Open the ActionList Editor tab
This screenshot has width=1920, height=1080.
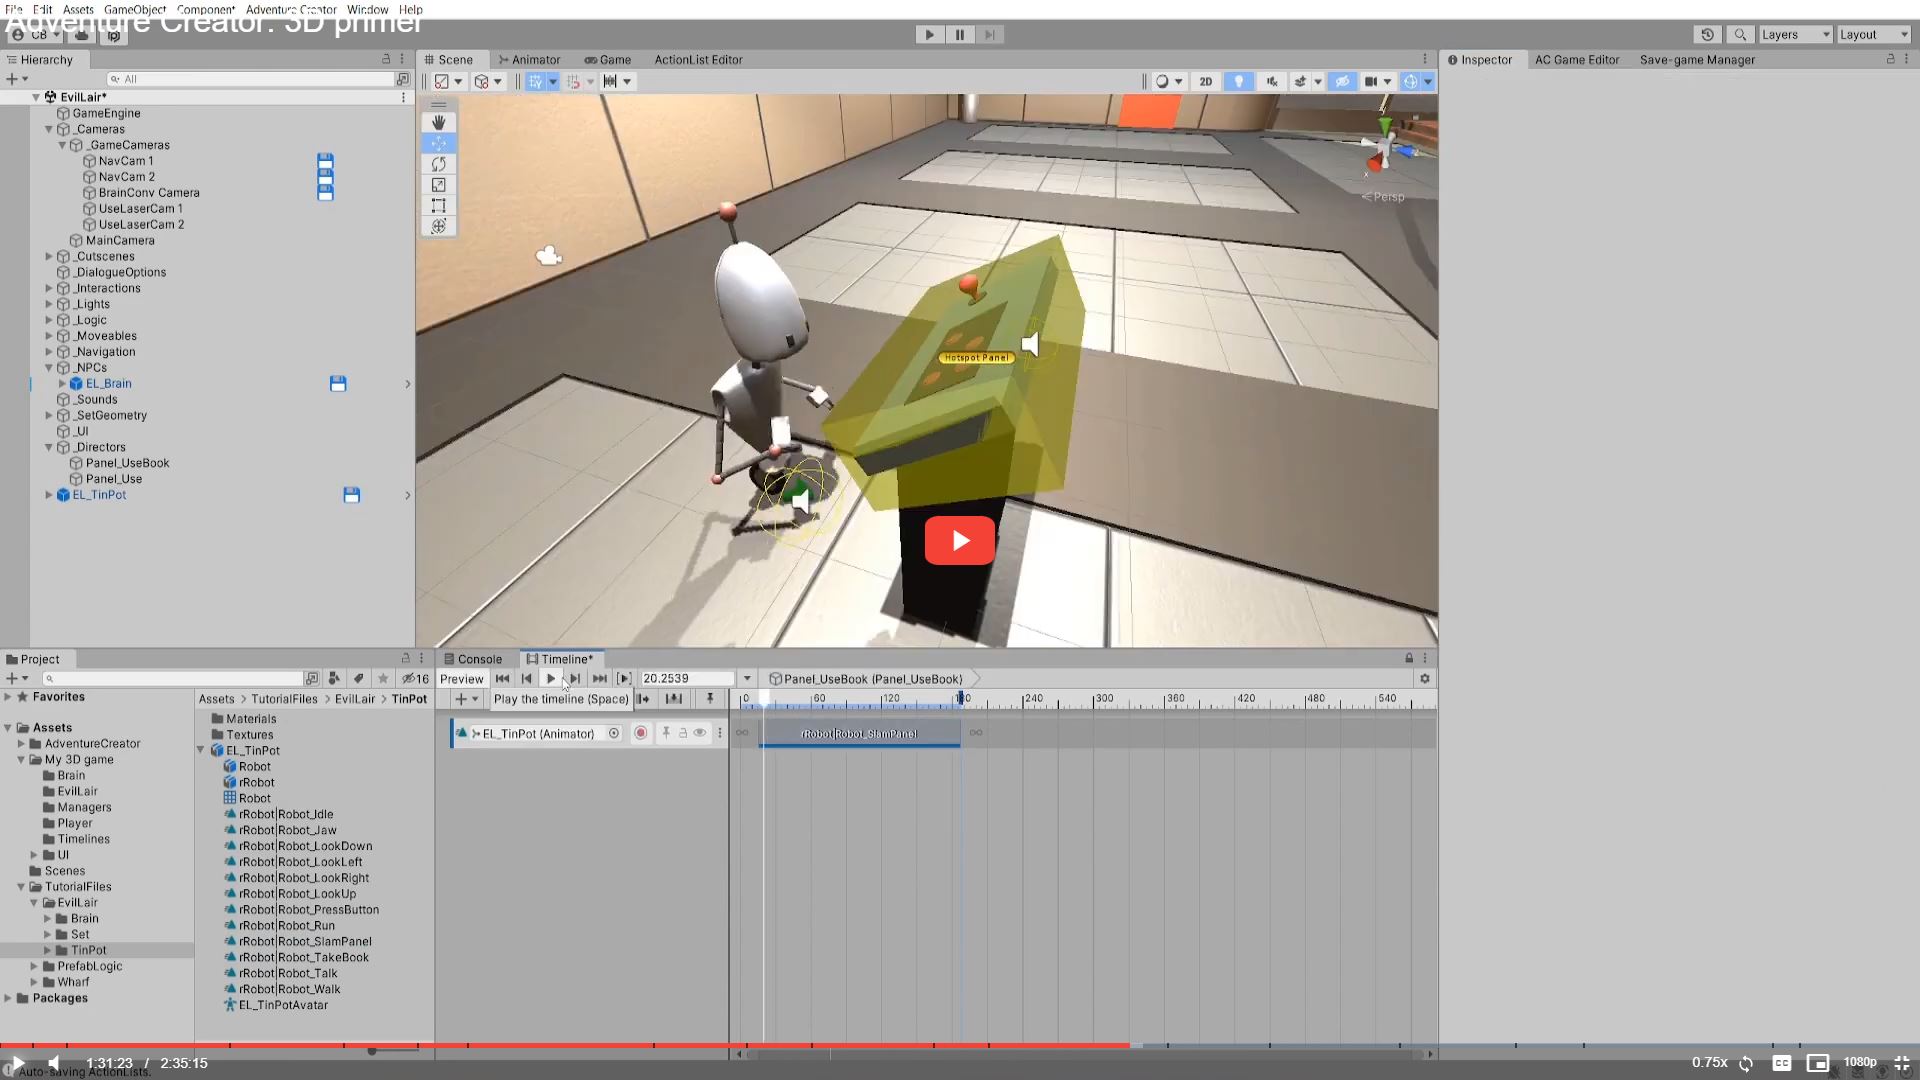pos(698,60)
